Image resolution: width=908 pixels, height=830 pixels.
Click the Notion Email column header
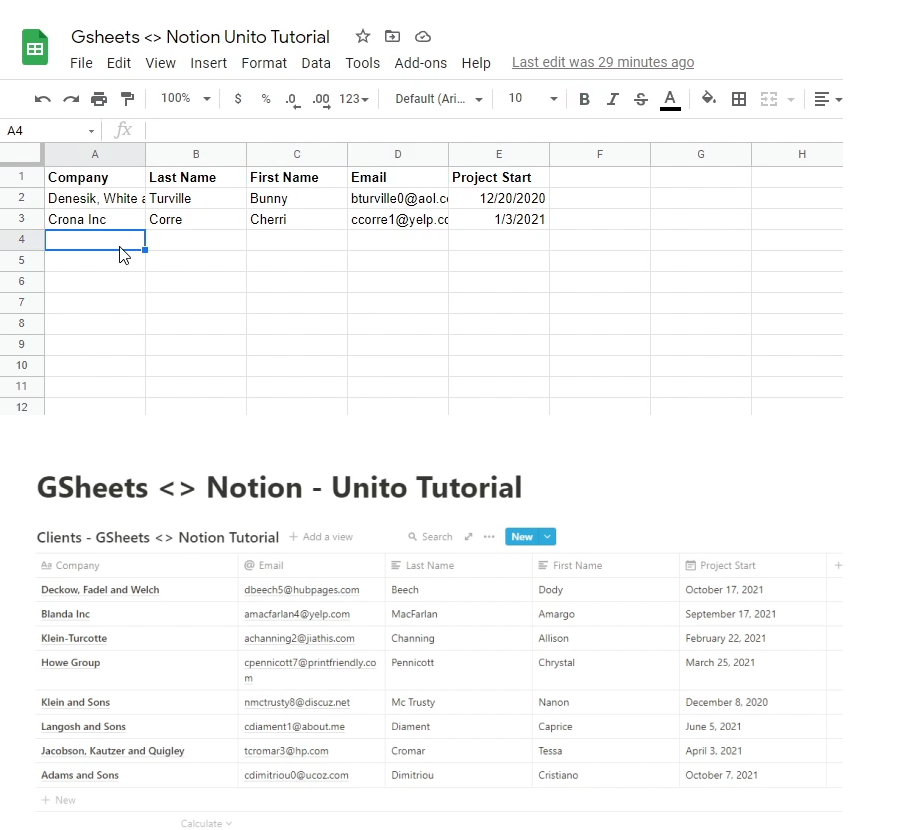tap(312, 565)
